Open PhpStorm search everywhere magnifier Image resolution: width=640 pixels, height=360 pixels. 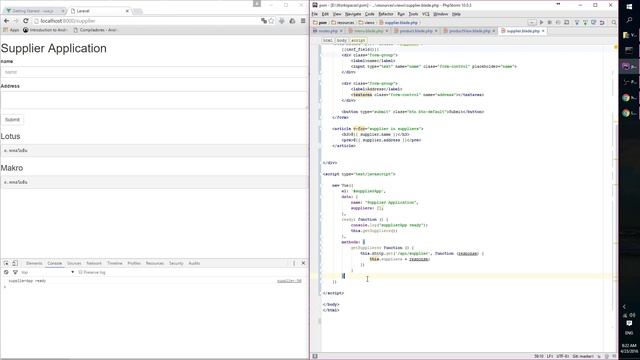pos(613,22)
